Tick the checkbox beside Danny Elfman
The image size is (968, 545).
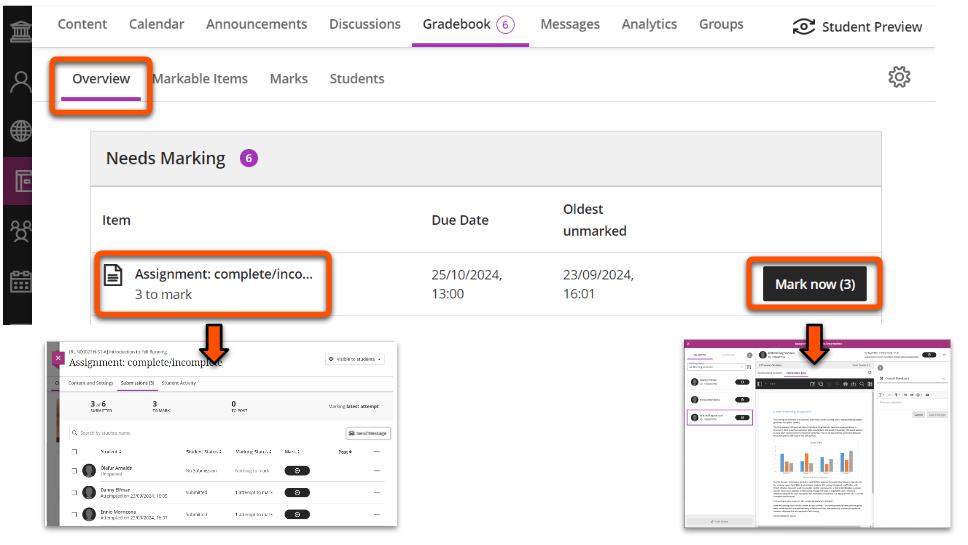pyautogui.click(x=74, y=493)
